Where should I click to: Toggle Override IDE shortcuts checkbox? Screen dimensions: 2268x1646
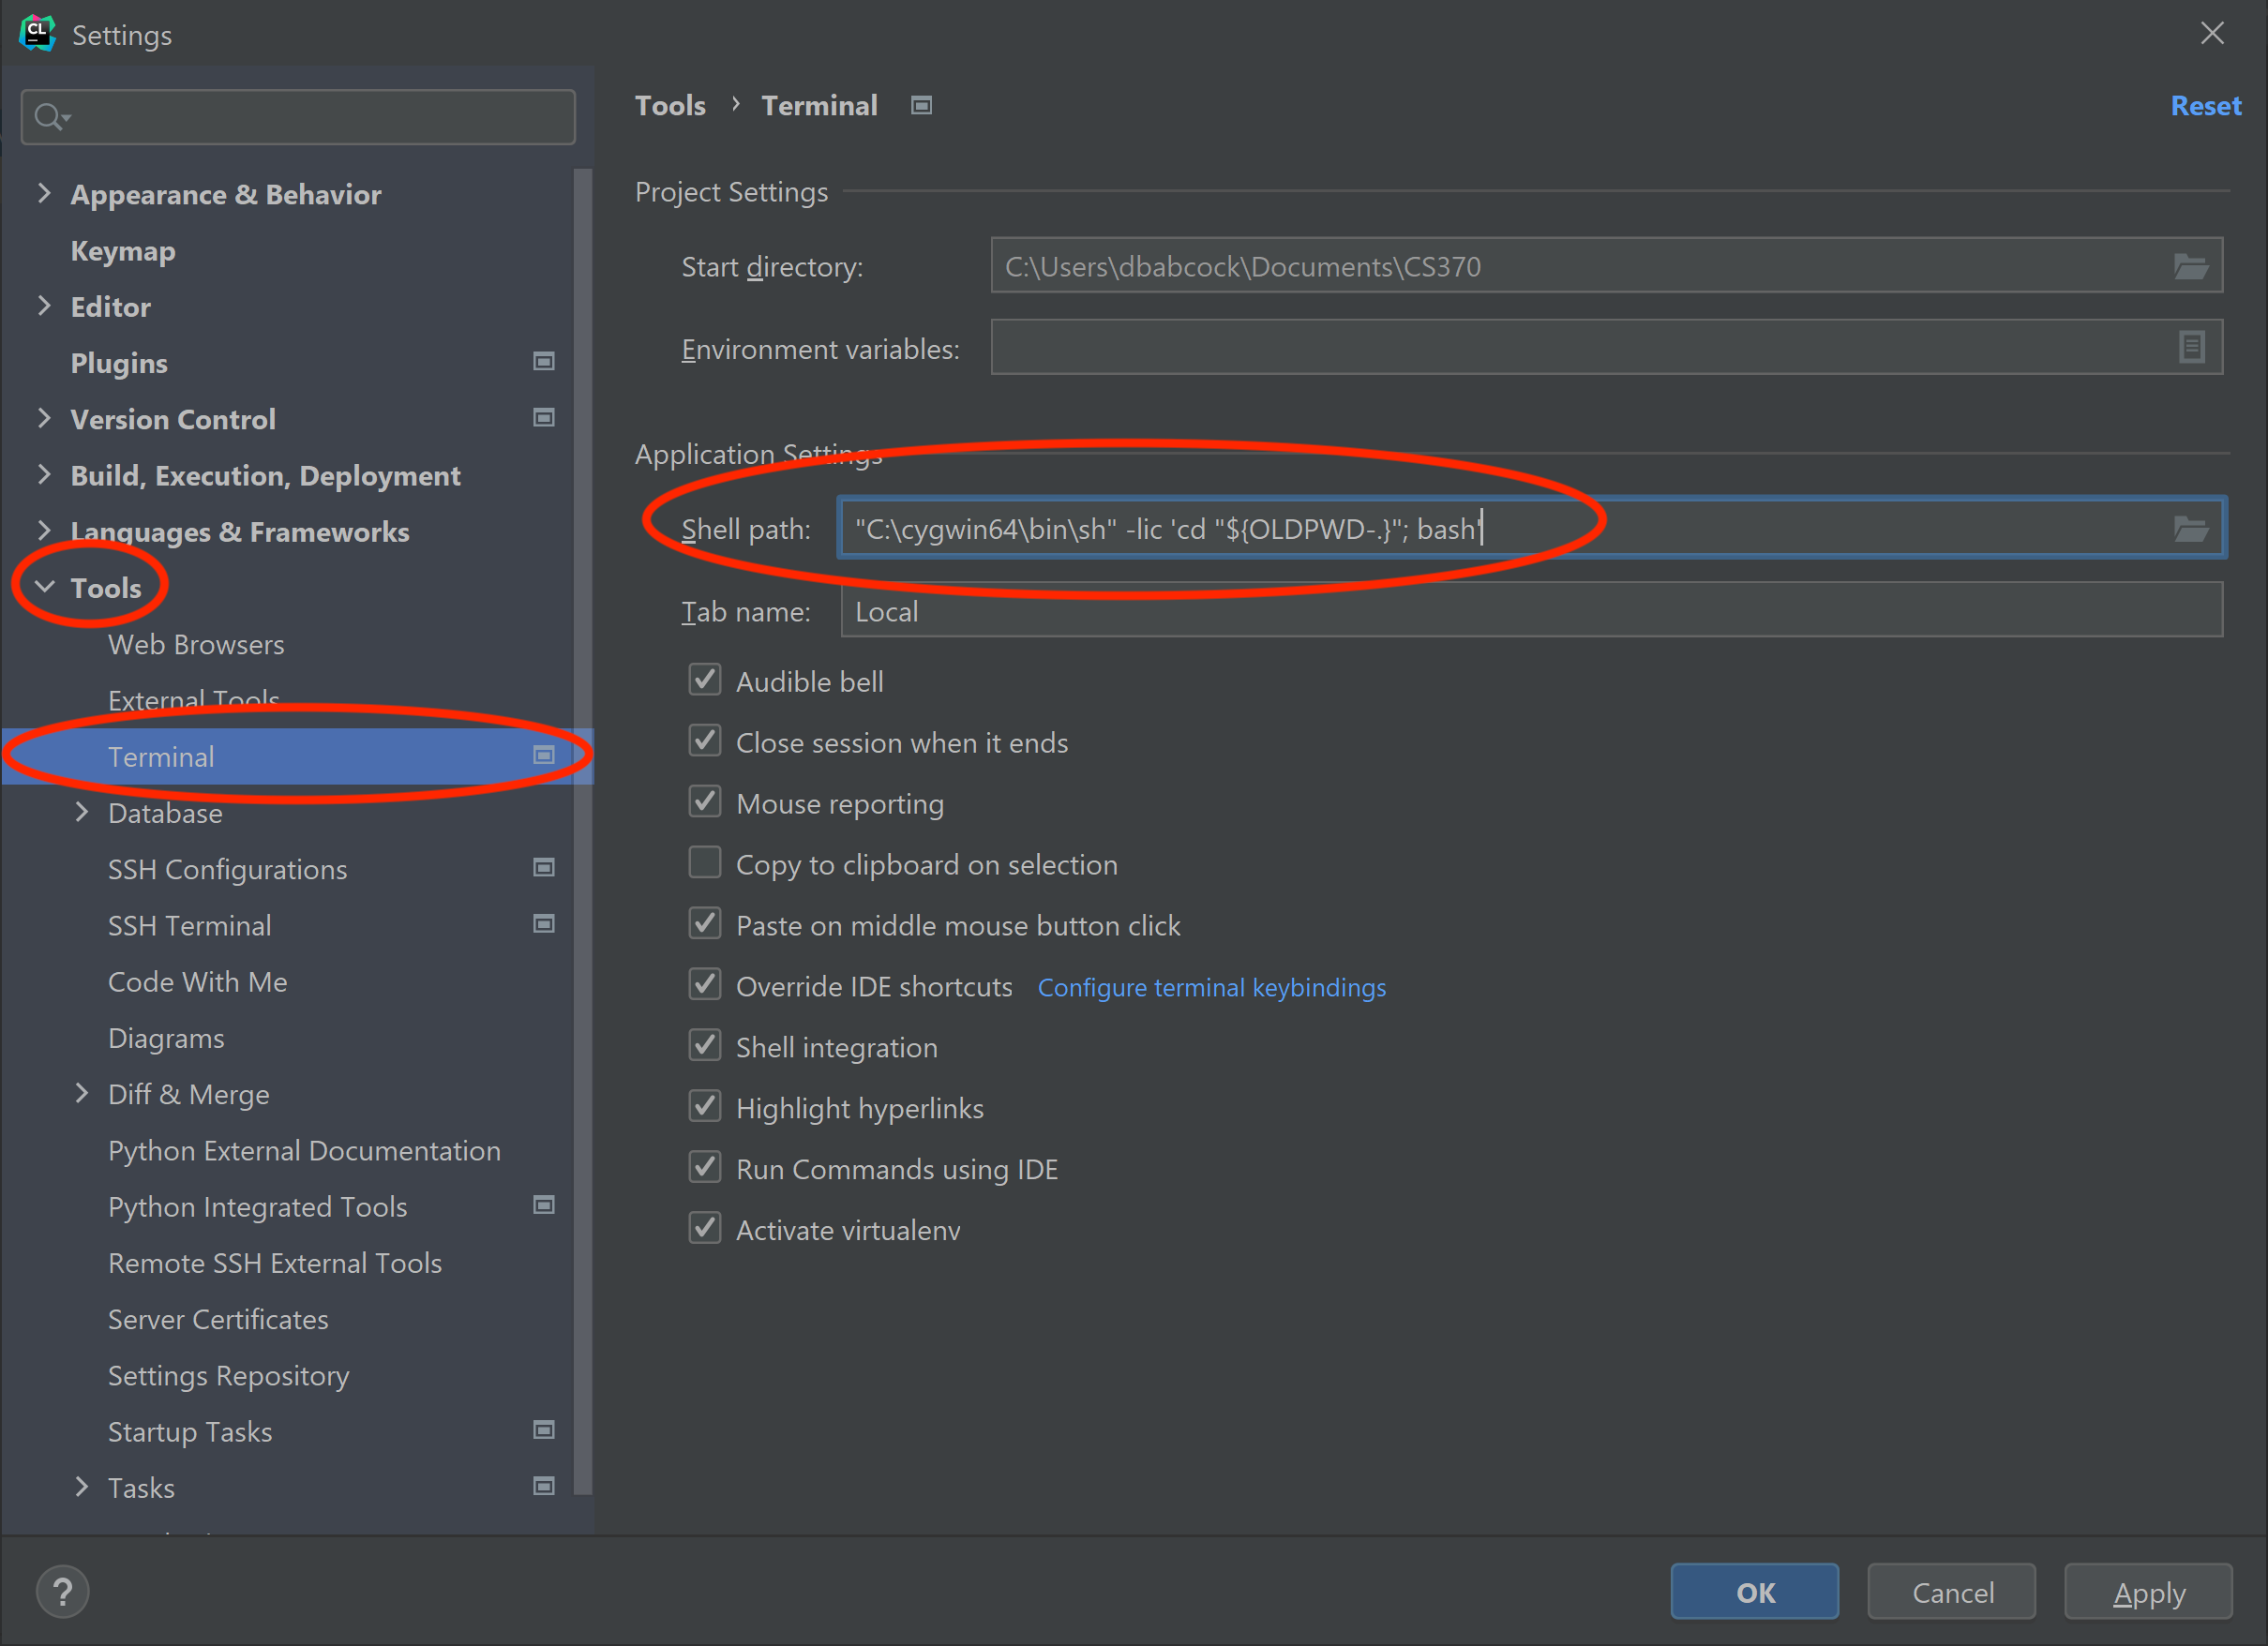(705, 986)
